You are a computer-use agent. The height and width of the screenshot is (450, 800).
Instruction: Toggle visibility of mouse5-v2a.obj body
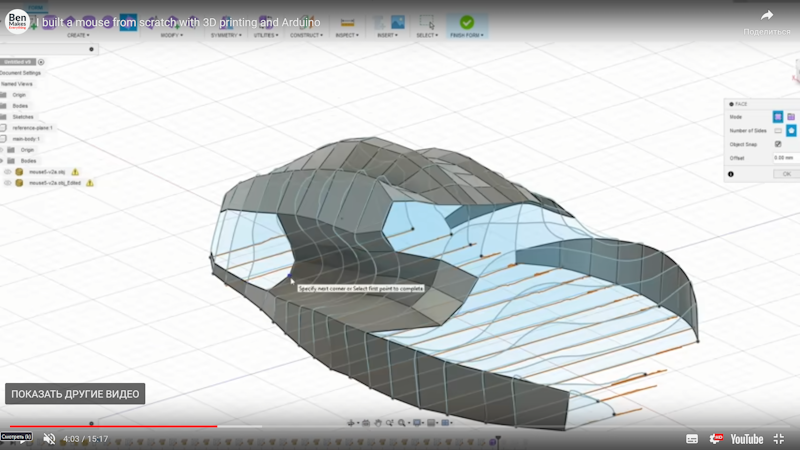(8, 172)
